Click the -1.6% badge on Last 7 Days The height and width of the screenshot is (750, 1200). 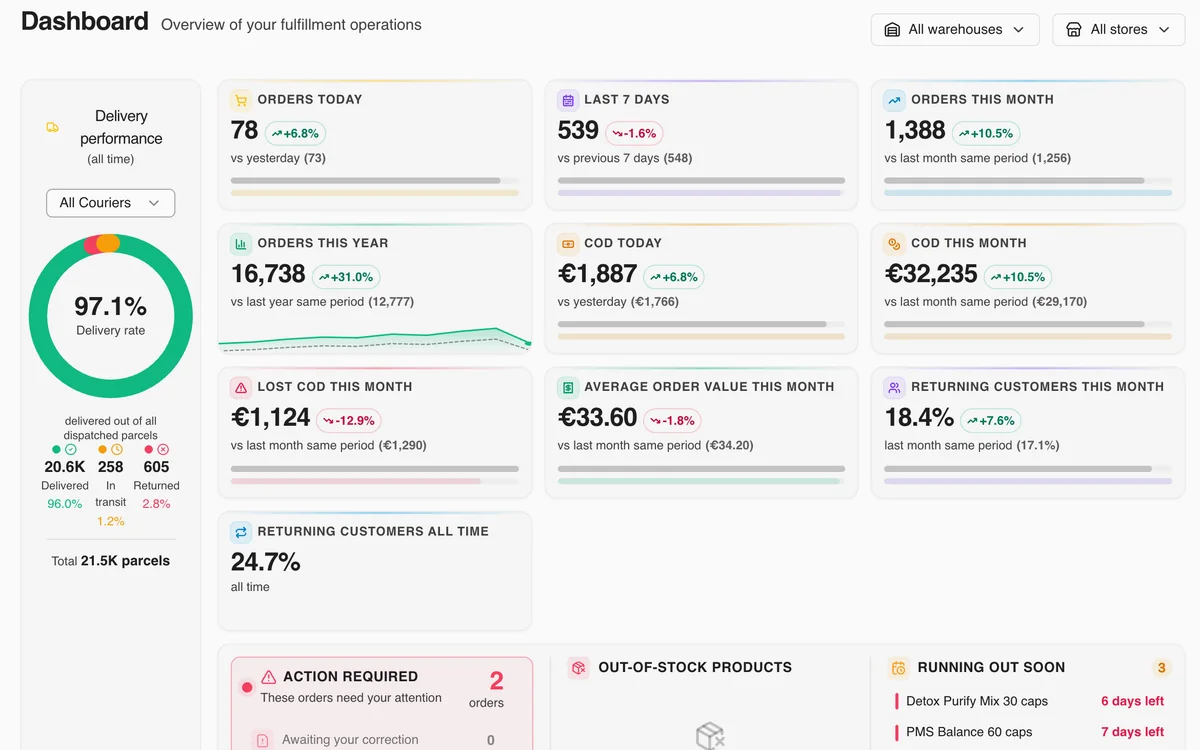tap(634, 133)
